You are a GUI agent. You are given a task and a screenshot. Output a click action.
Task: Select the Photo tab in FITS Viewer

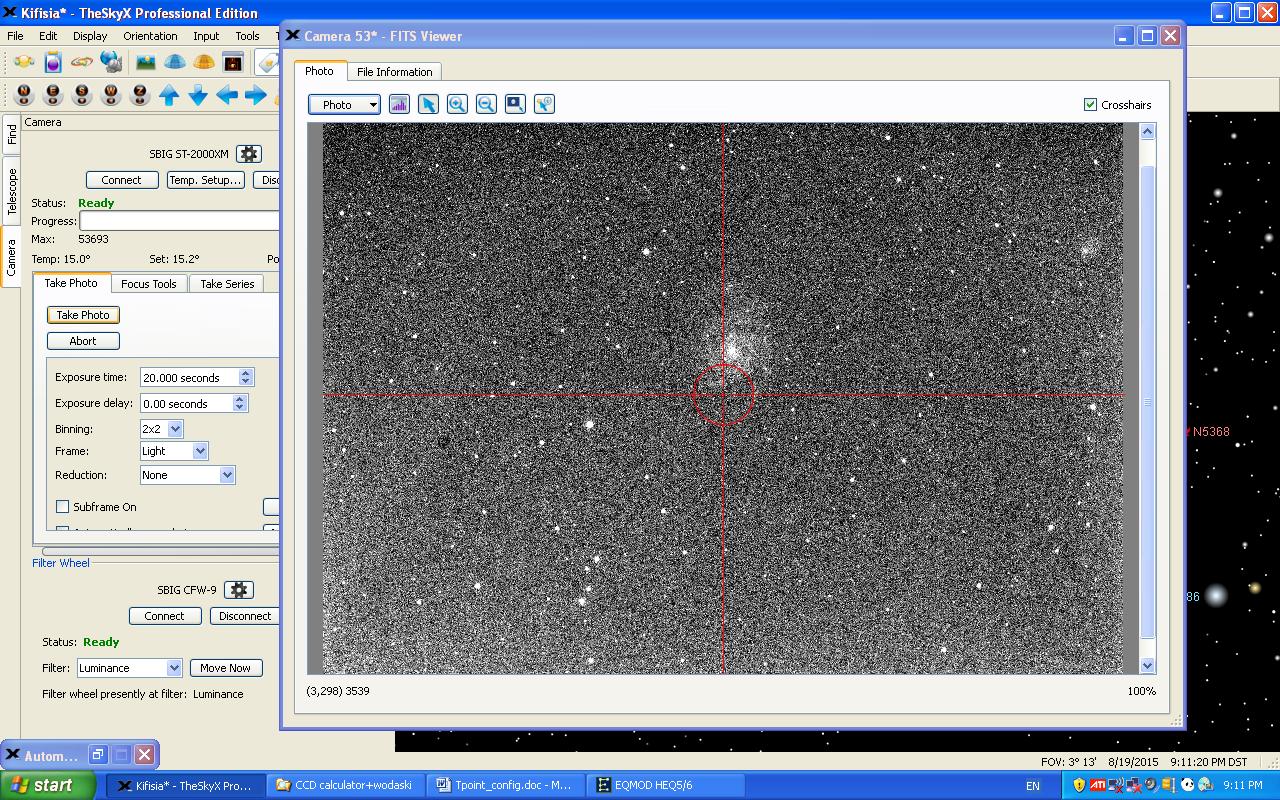click(x=320, y=71)
